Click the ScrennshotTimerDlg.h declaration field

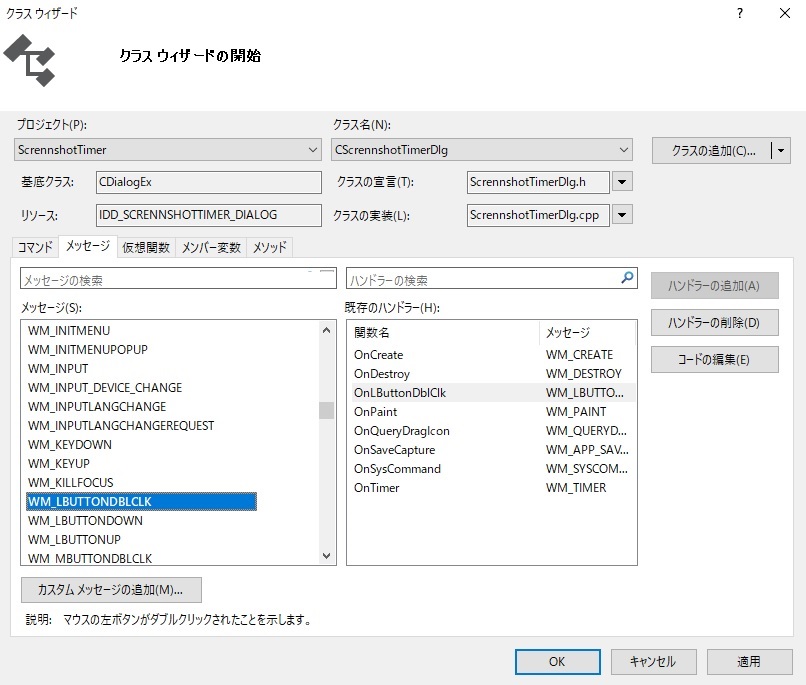[x=538, y=182]
